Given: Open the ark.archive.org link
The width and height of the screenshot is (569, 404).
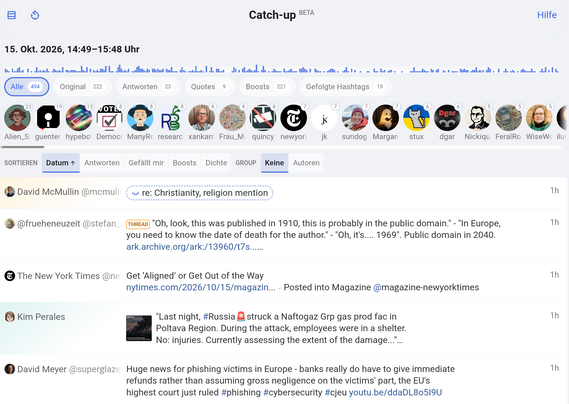Looking at the screenshot, I should click(195, 247).
